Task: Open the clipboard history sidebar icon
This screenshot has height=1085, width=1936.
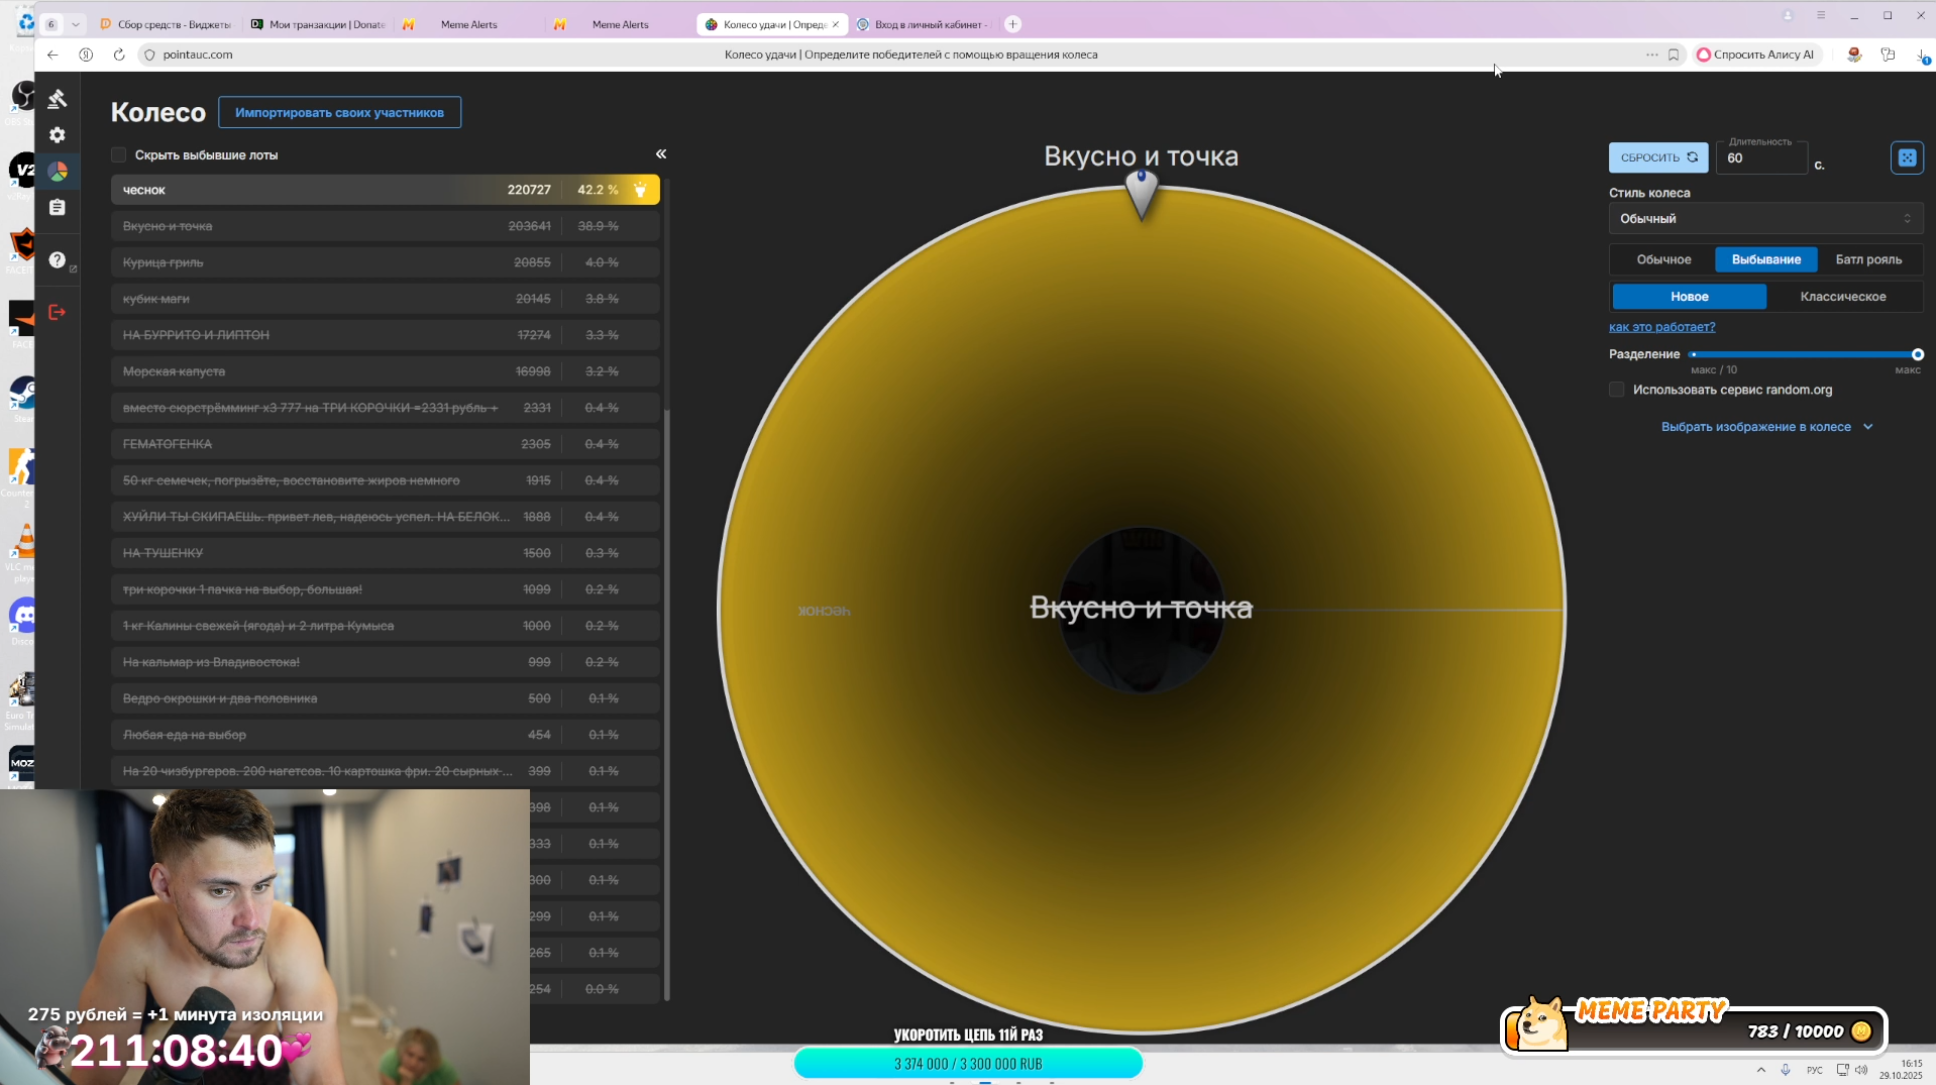Action: 57,207
